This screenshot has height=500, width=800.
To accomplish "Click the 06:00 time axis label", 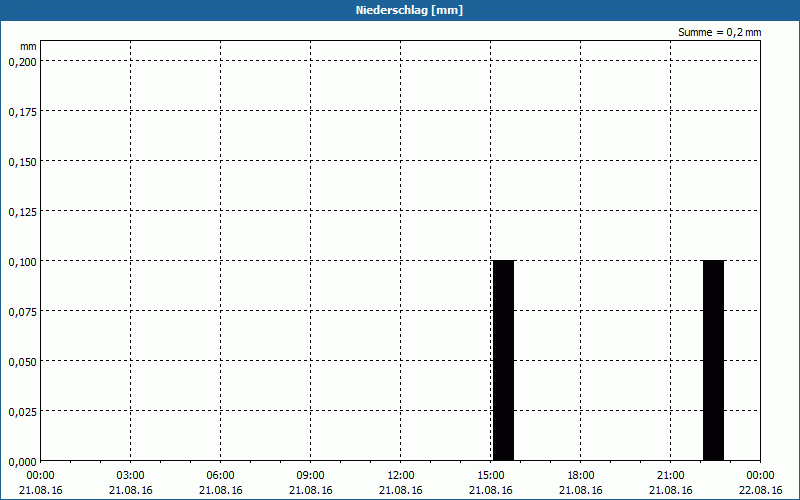I will [x=221, y=475].
